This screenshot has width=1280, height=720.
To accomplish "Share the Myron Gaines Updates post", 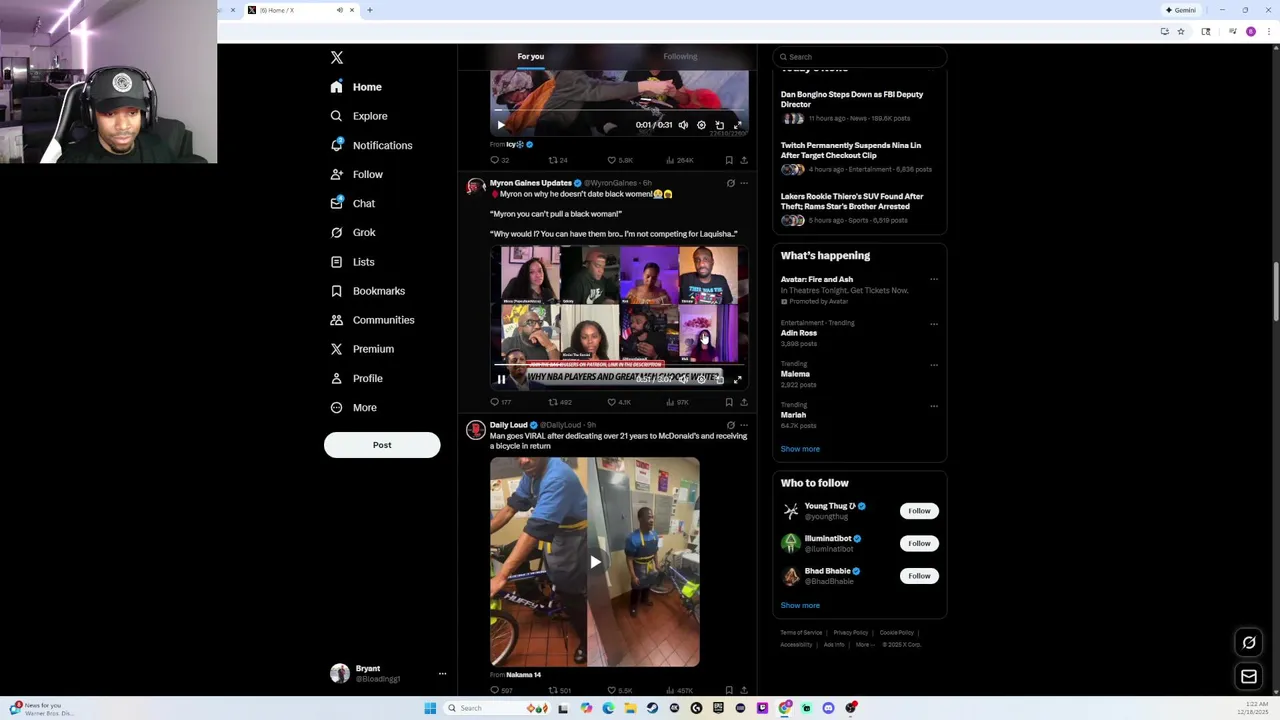I will click(x=743, y=402).
